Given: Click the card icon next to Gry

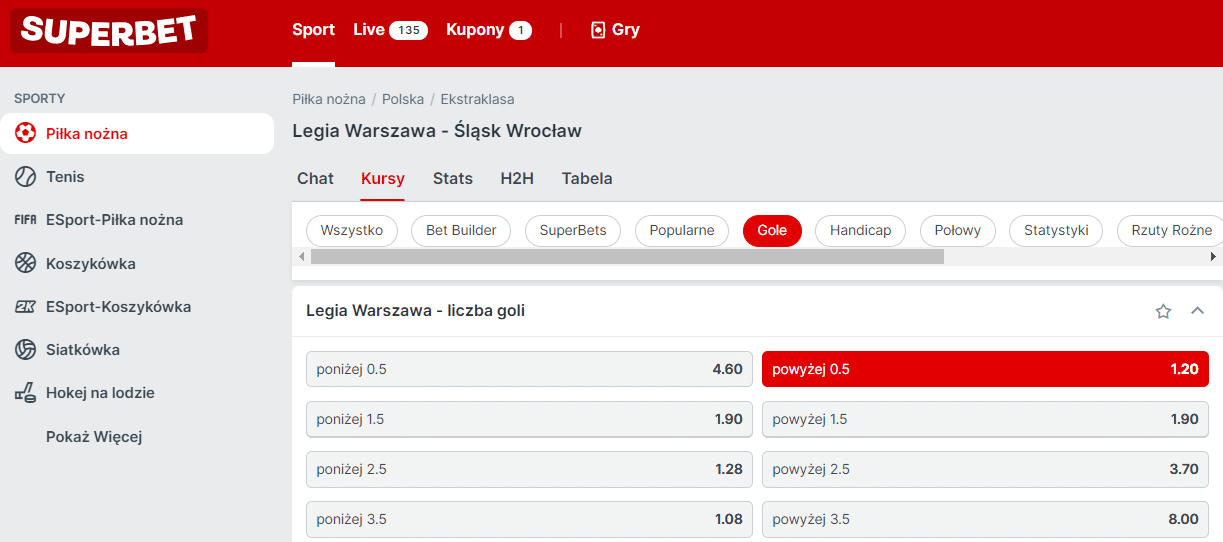Looking at the screenshot, I should pyautogui.click(x=598, y=30).
